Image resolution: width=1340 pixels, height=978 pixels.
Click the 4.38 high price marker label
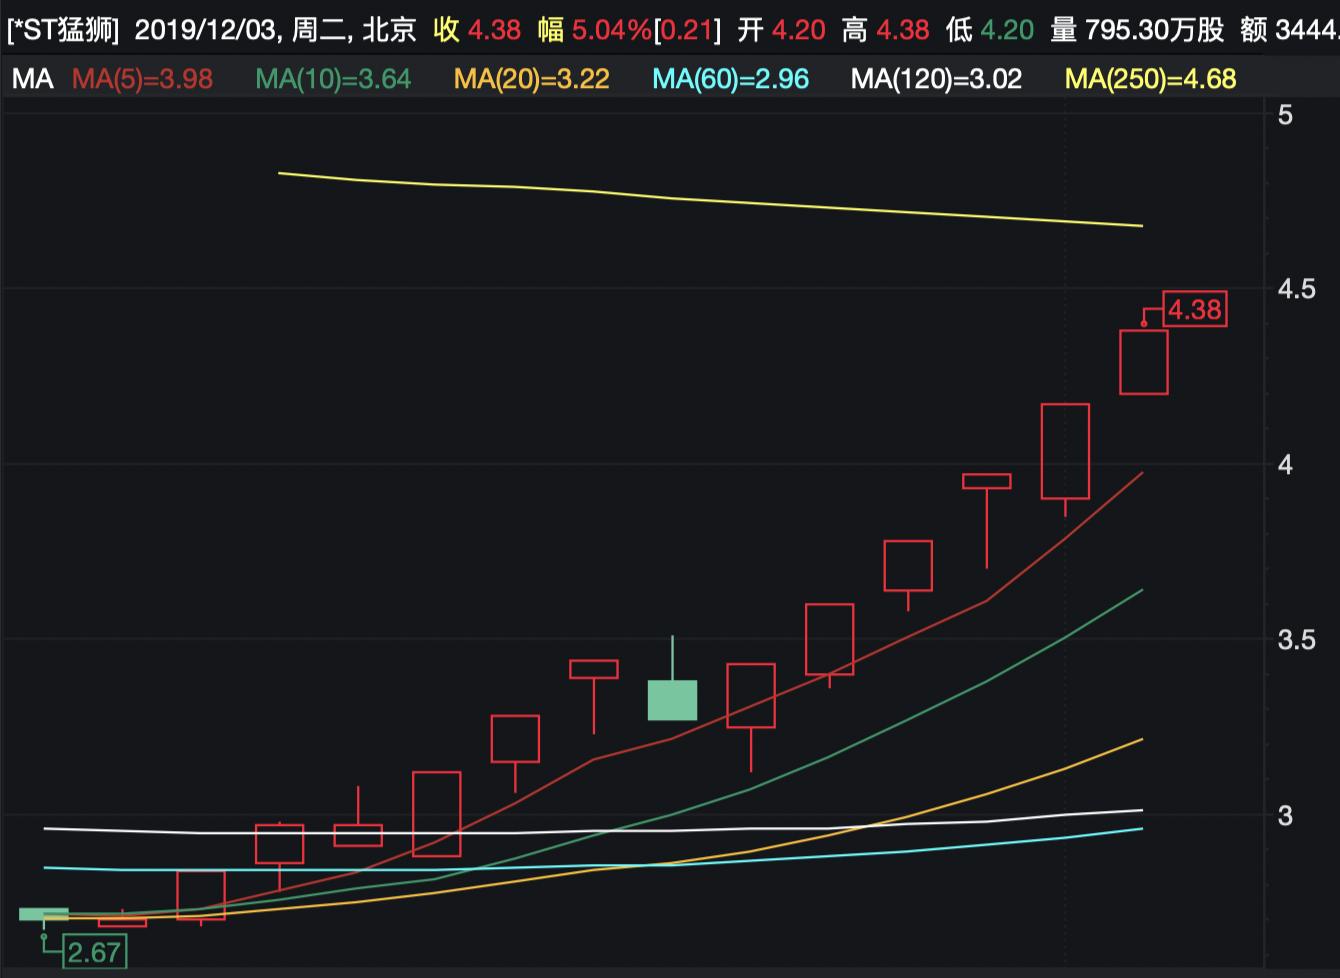click(x=1195, y=309)
